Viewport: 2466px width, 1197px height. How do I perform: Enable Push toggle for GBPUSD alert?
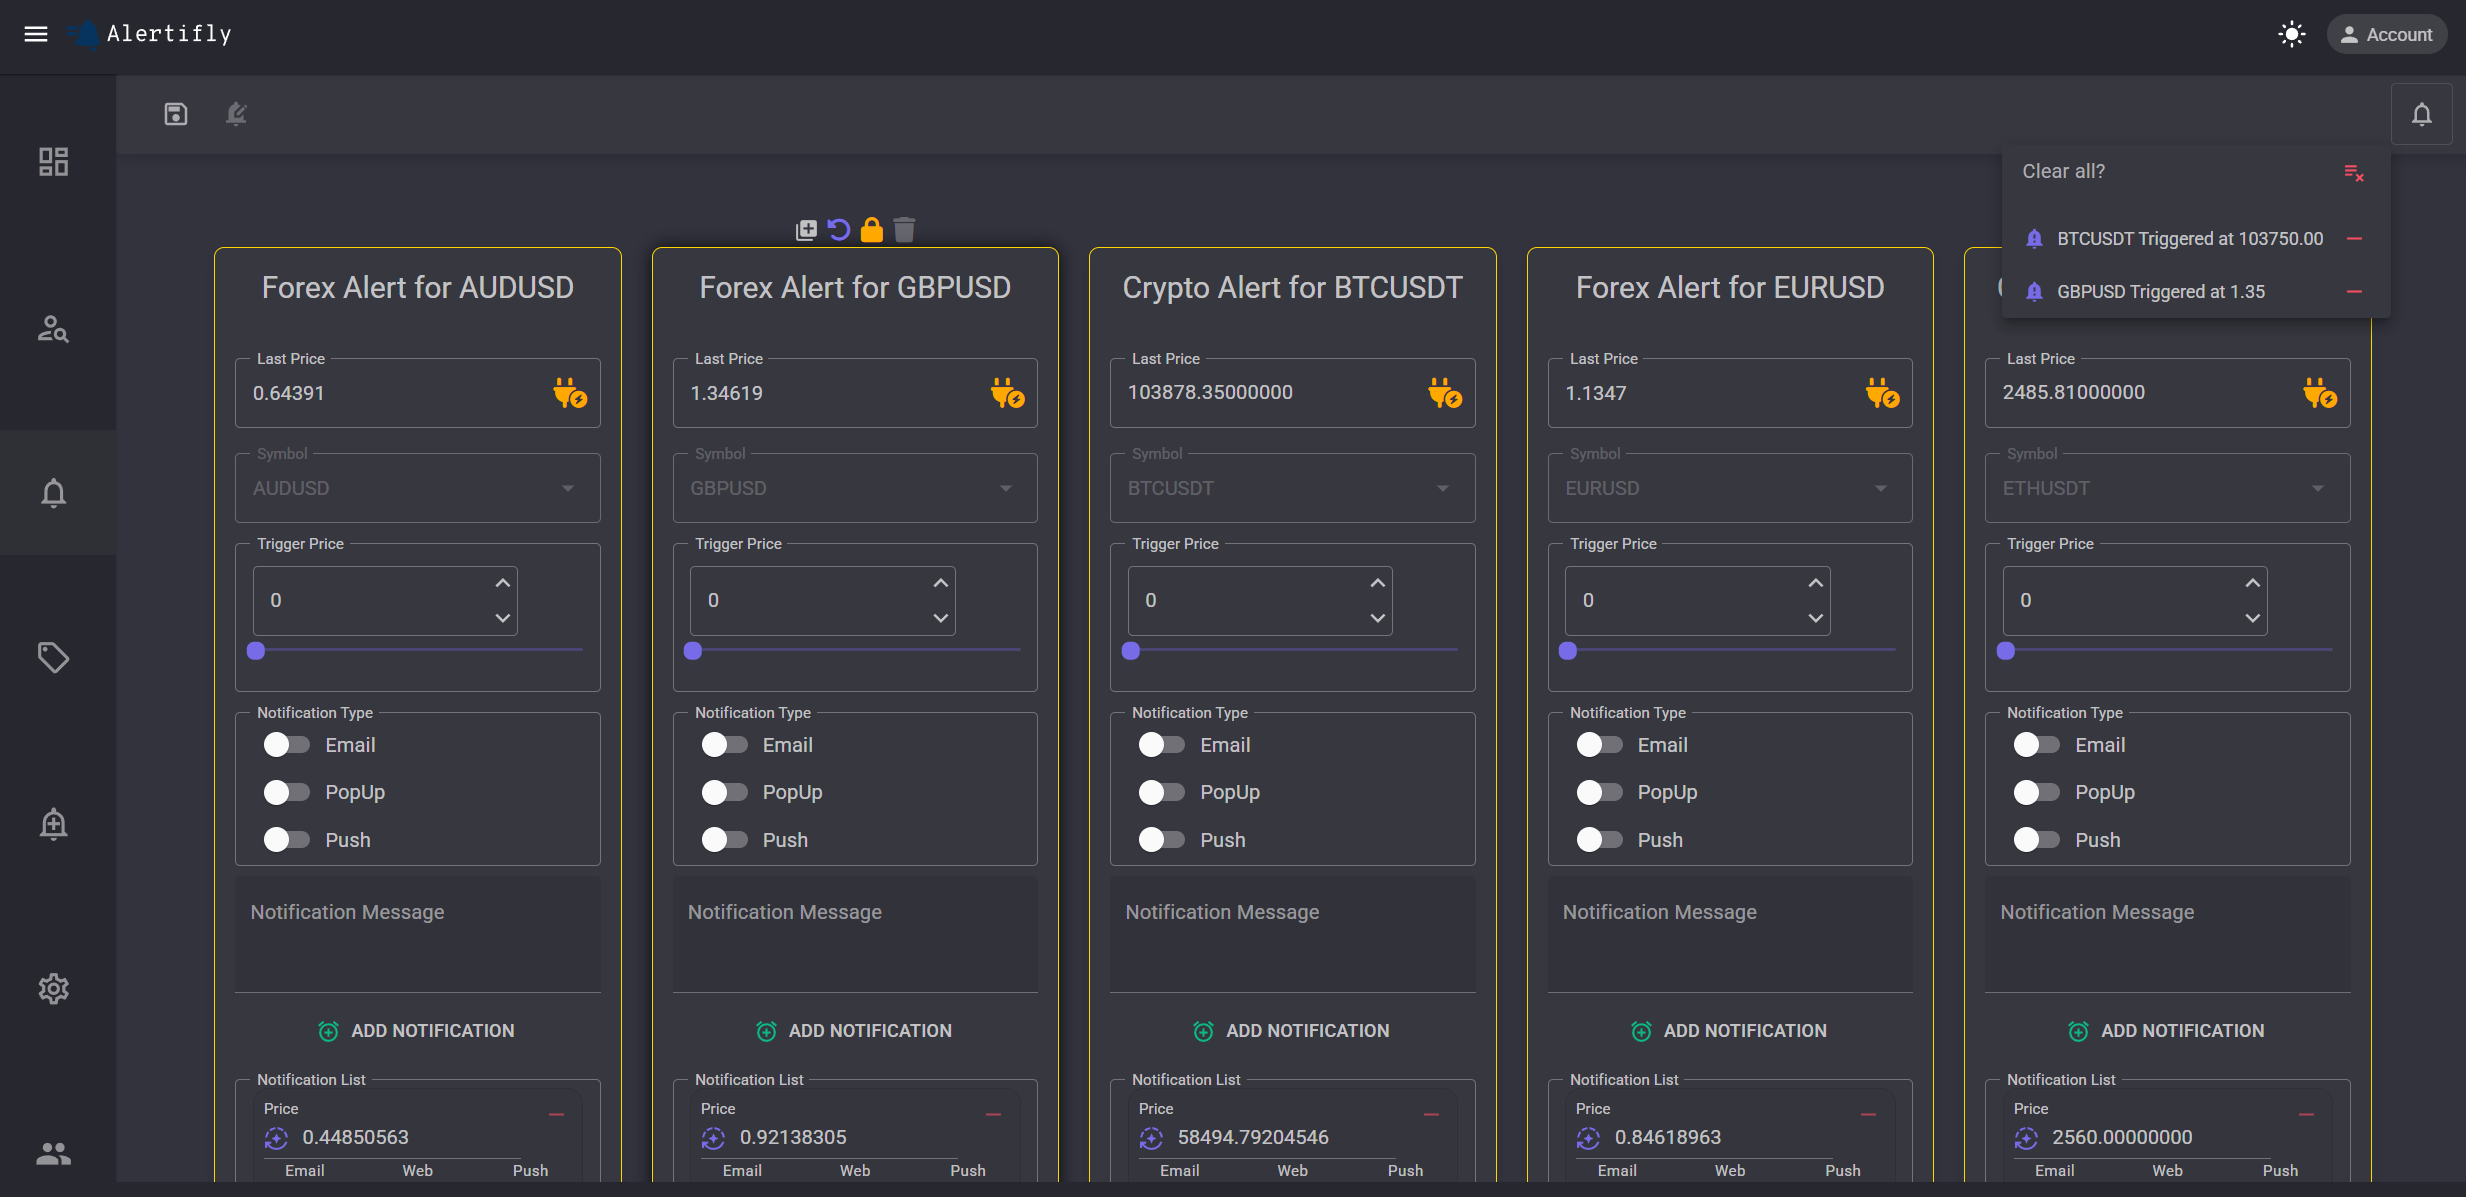click(724, 839)
